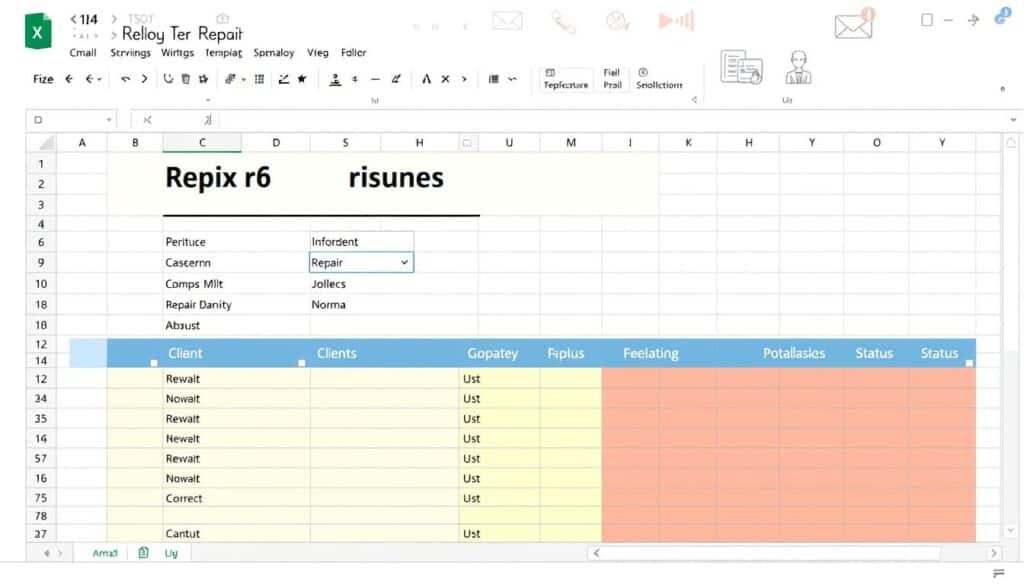1024x585 pixels.
Task: Click the refresh icon in toolbar
Action: click(x=168, y=79)
